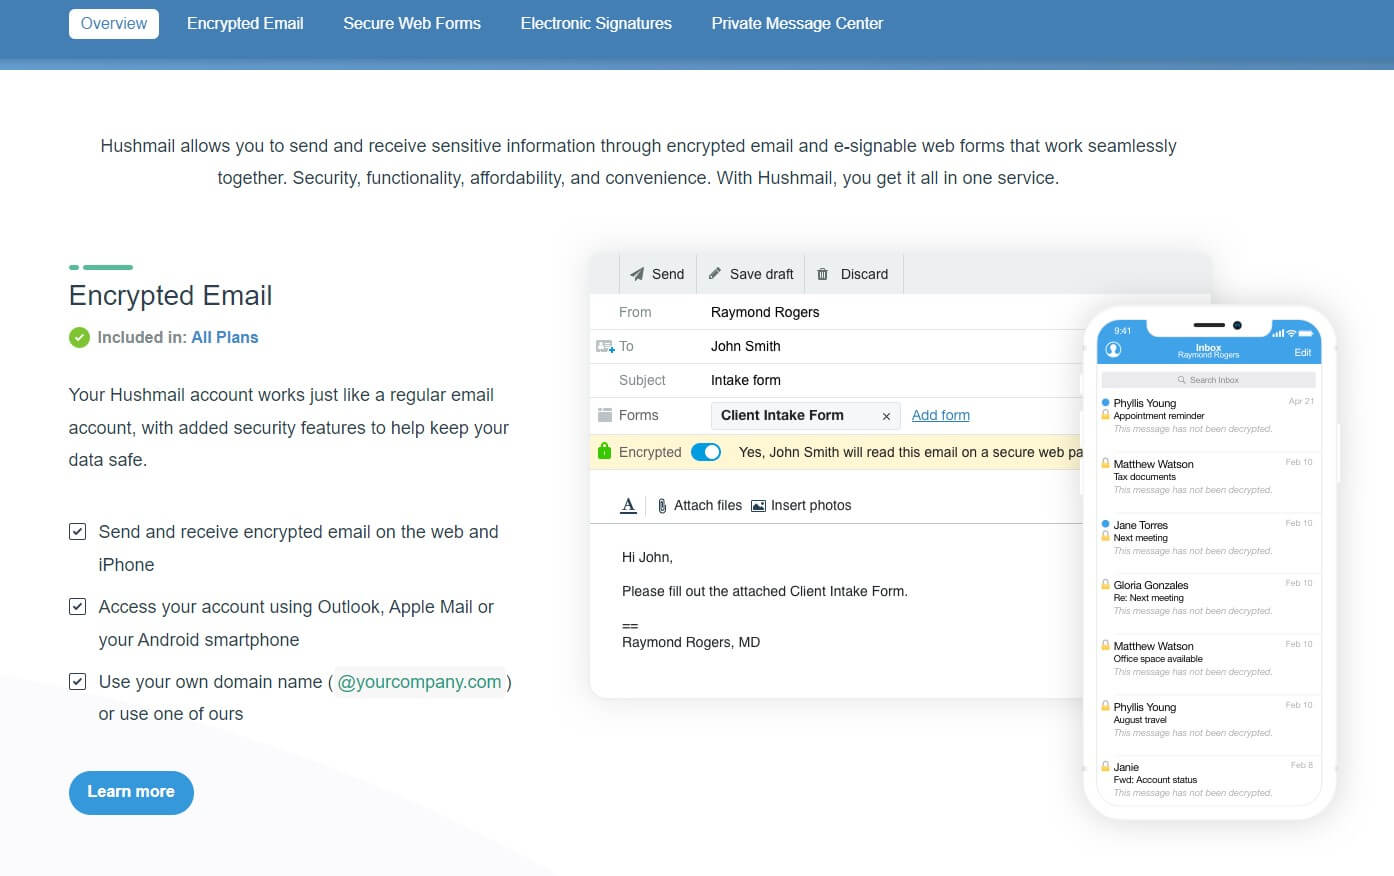Tap Edit in the phone inbox header

pyautogui.click(x=1302, y=352)
